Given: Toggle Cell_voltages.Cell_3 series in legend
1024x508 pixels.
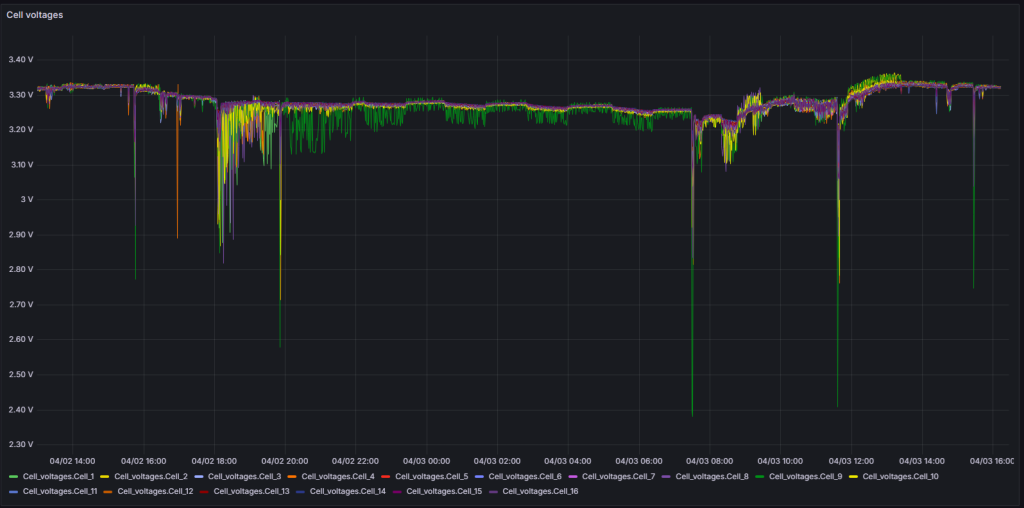Looking at the screenshot, I should 246,477.
